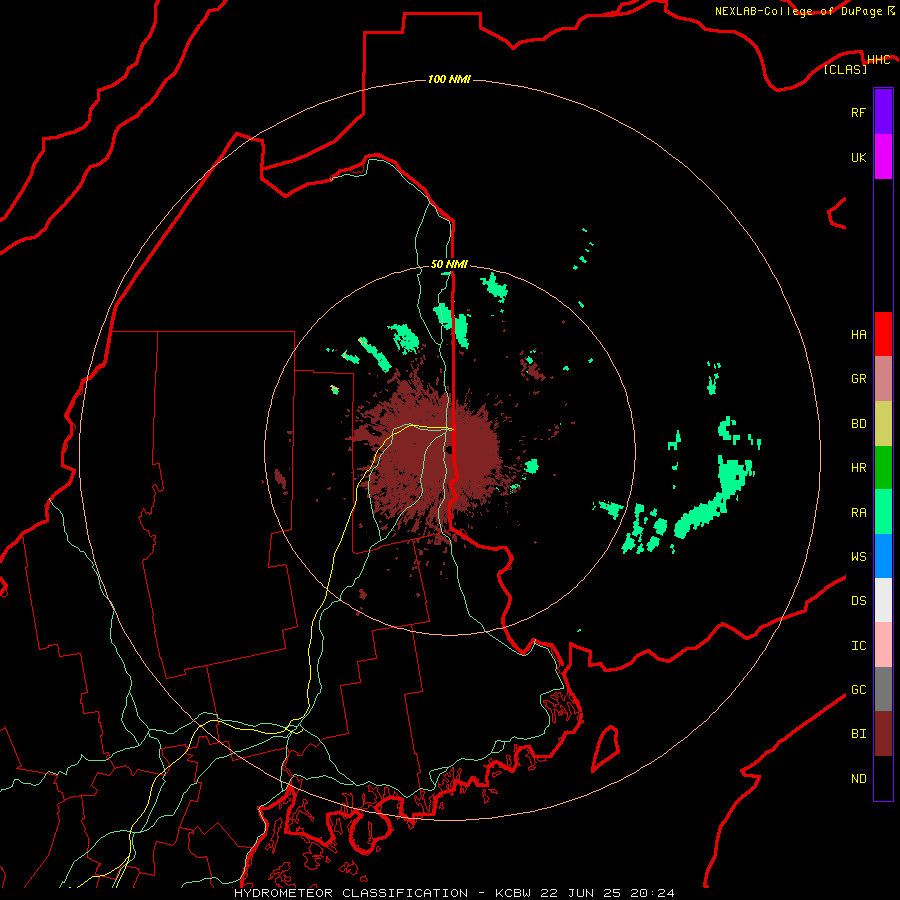Viewport: 900px width, 900px height.
Task: Click the IC legend label
Action: (x=858, y=646)
